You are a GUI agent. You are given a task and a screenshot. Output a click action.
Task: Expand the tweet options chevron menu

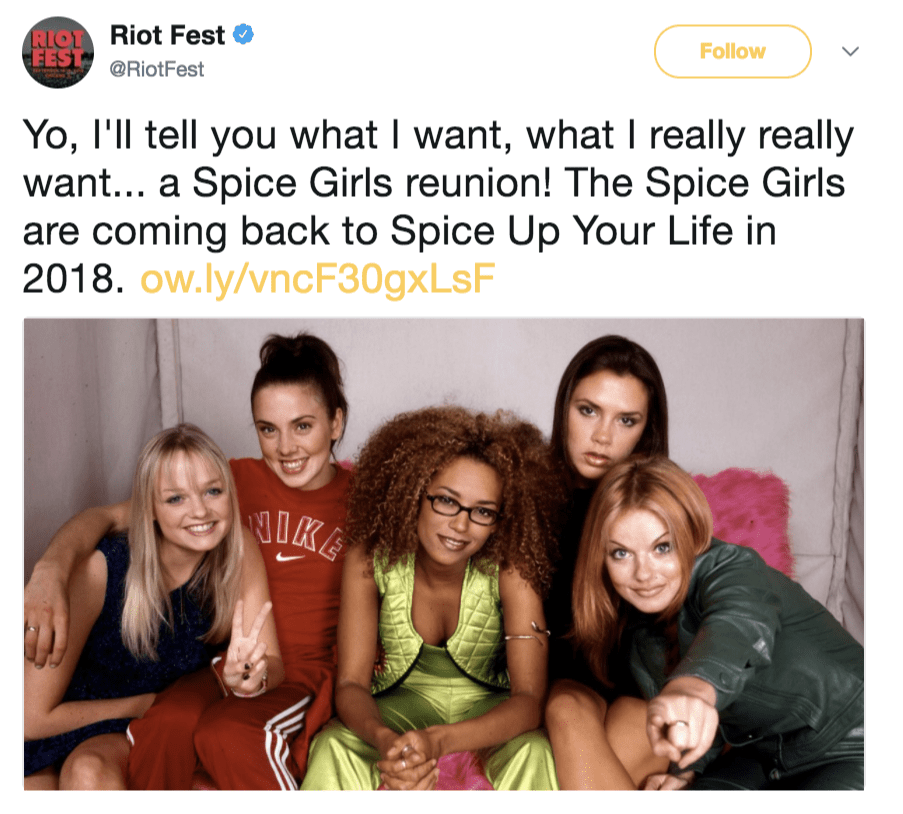pyautogui.click(x=851, y=51)
